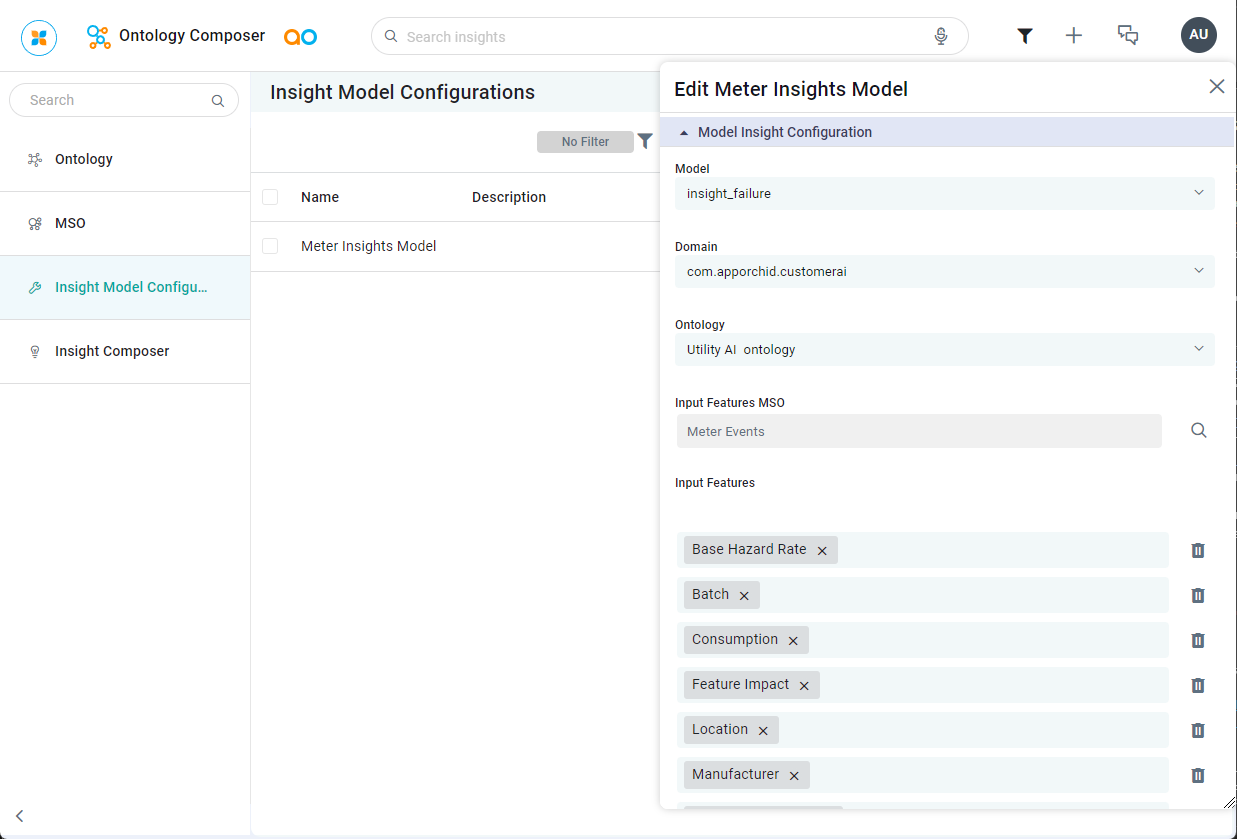Viewport: 1237px width, 839px height.
Task: Click the funnel icon next to No Filter
Action: coord(645,141)
